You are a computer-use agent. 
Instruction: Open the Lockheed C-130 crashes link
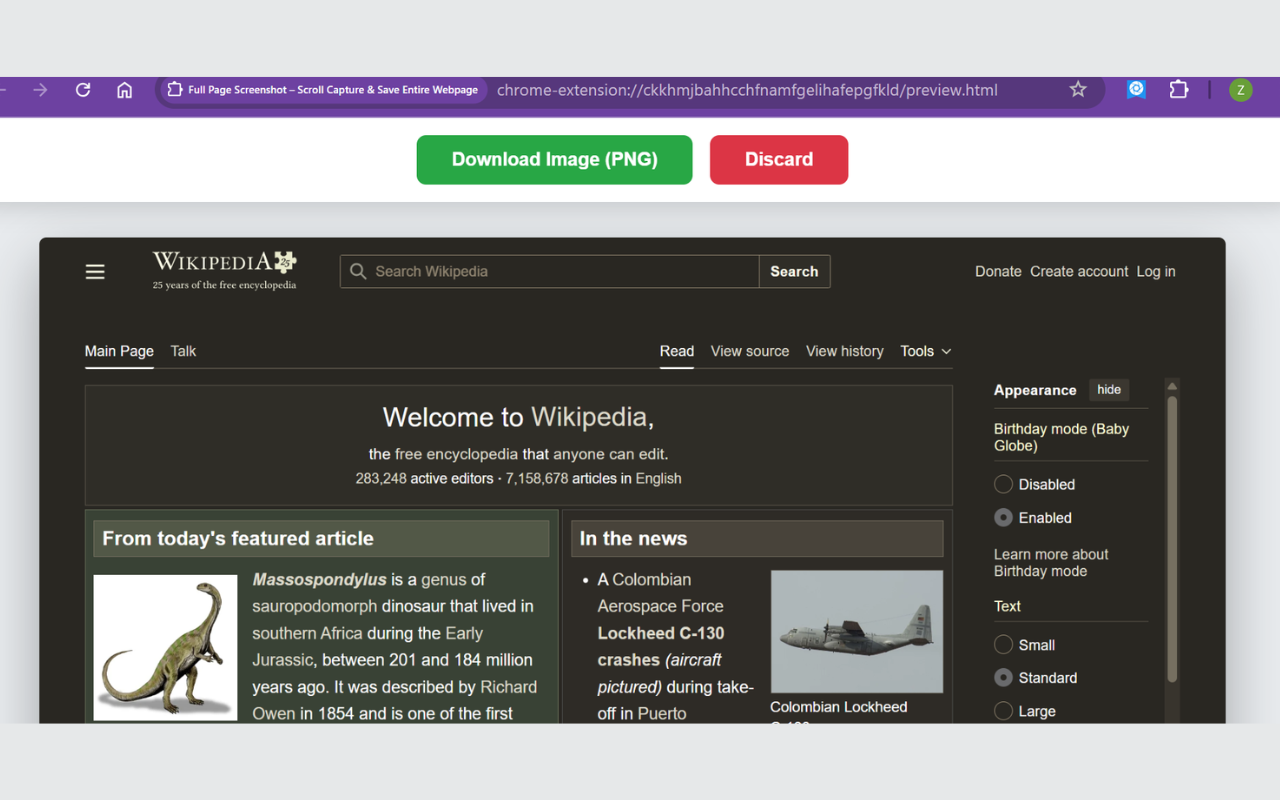pos(661,646)
